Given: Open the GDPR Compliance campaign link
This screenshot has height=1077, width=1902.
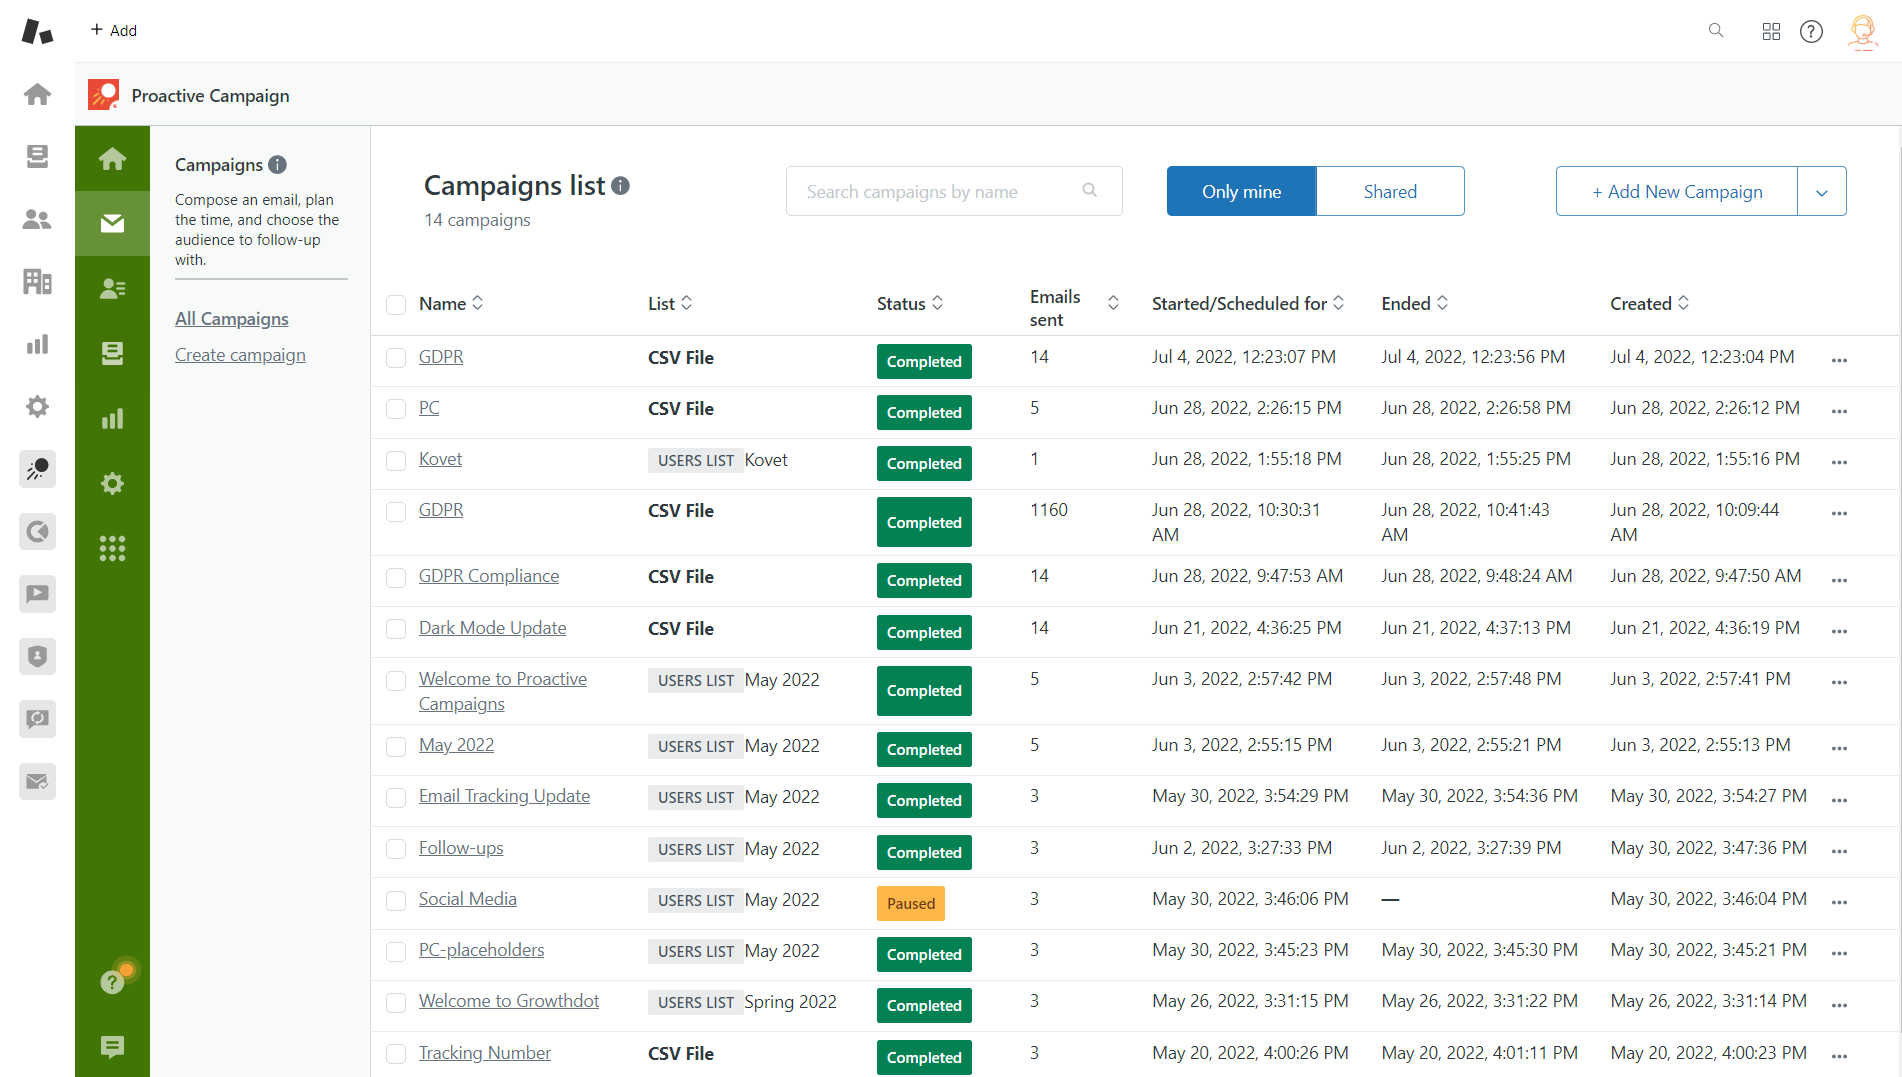Looking at the screenshot, I should 489,576.
